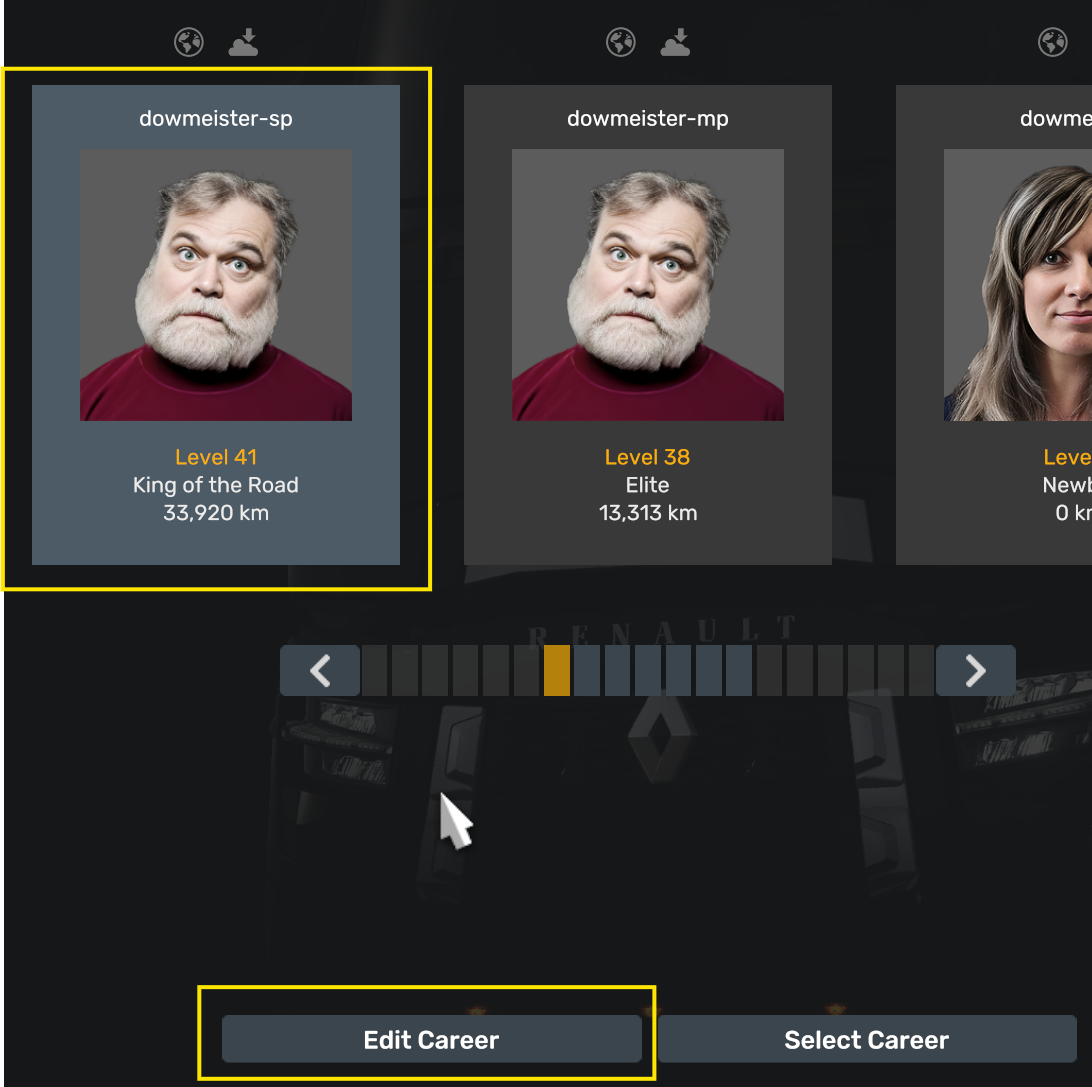Select the dowmeister-sp profile card
The width and height of the screenshot is (1092, 1087).
tap(216, 324)
